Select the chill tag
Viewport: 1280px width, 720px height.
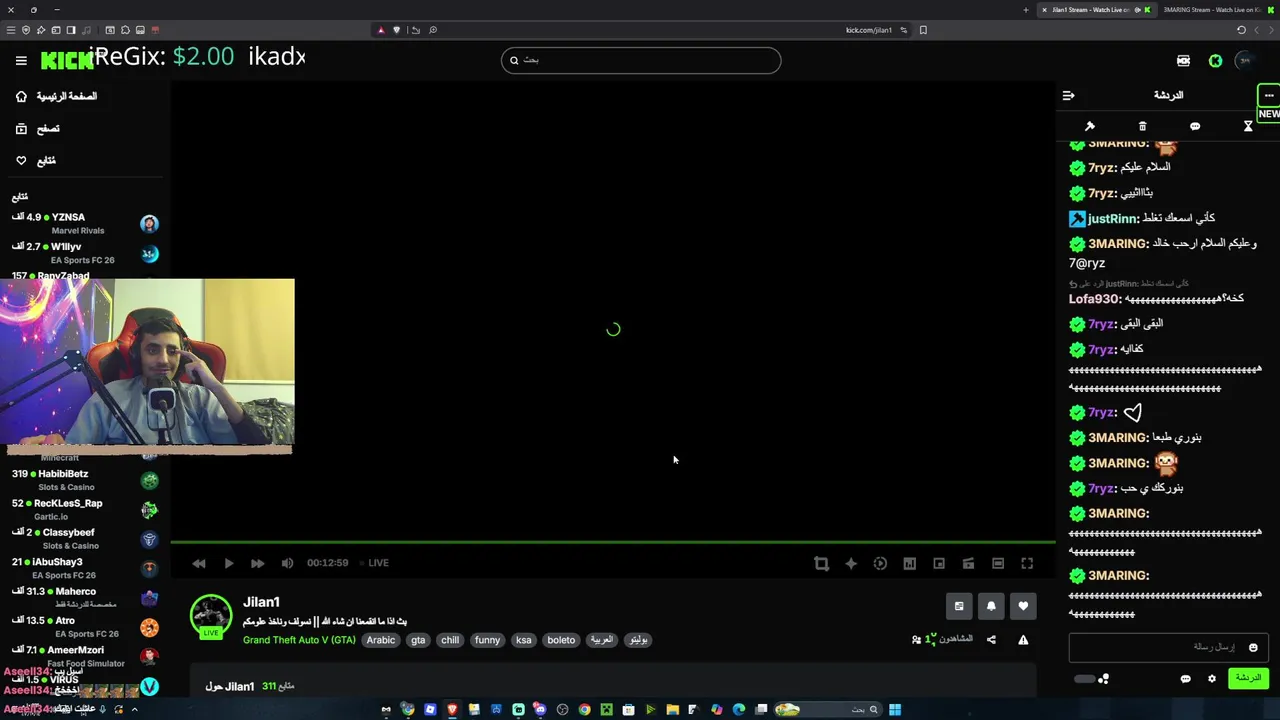pyautogui.click(x=450, y=640)
